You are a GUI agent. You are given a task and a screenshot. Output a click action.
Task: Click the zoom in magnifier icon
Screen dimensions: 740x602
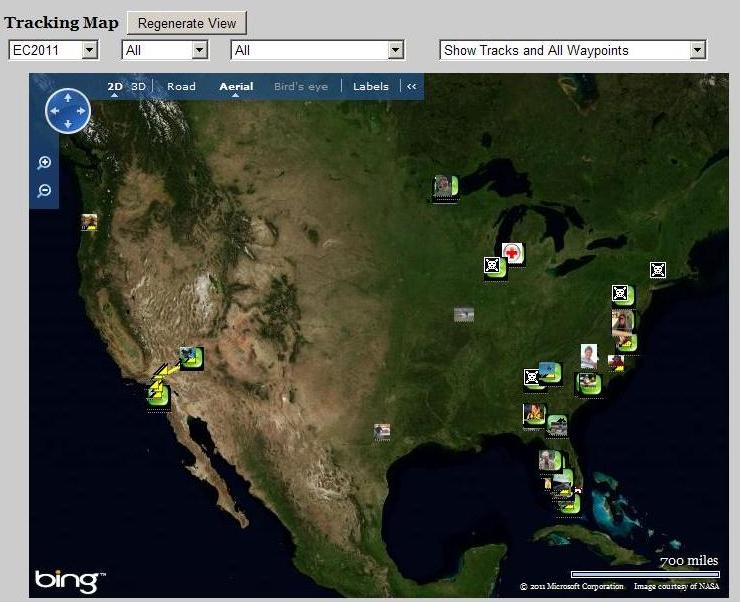pos(44,163)
